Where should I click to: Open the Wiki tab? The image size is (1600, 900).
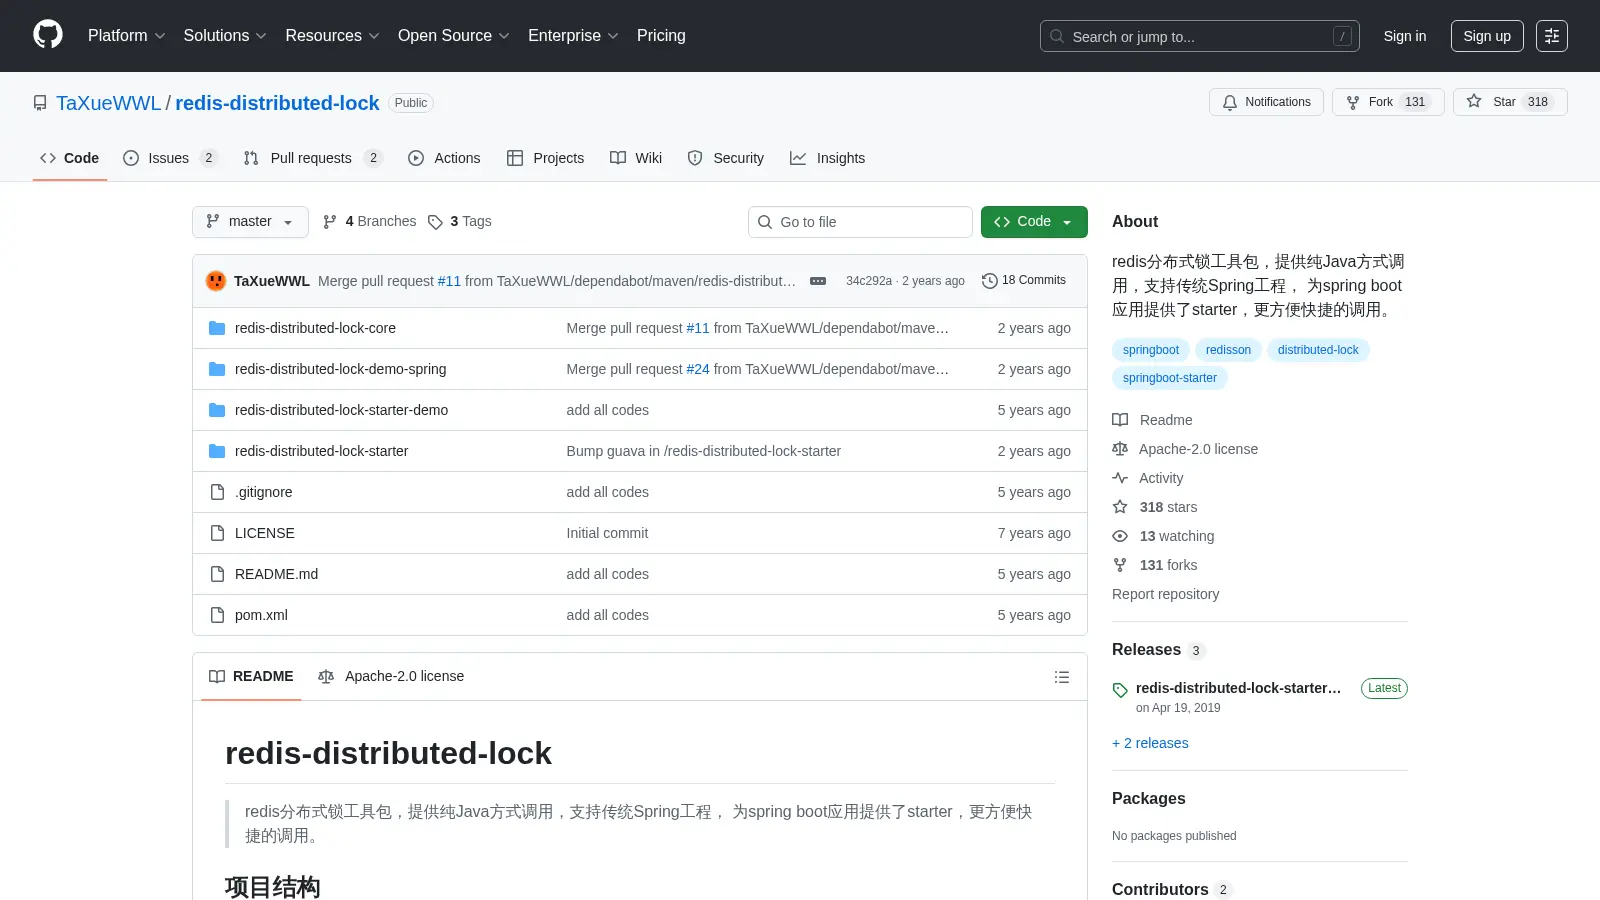tap(636, 158)
